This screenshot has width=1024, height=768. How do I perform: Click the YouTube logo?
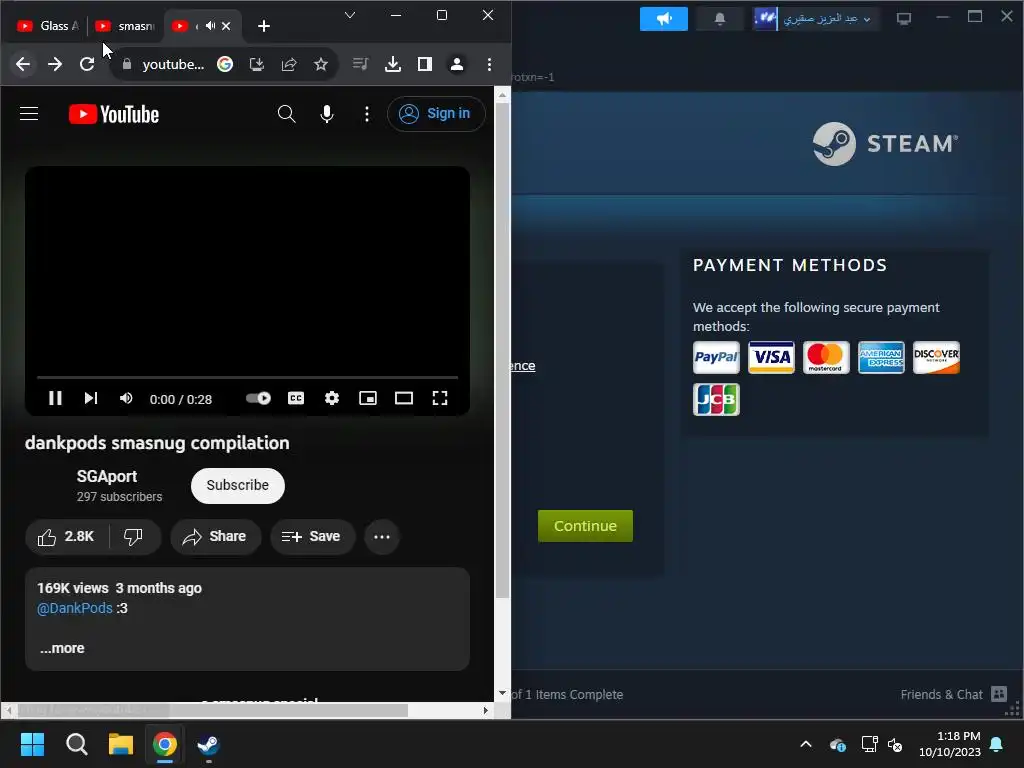pos(114,114)
